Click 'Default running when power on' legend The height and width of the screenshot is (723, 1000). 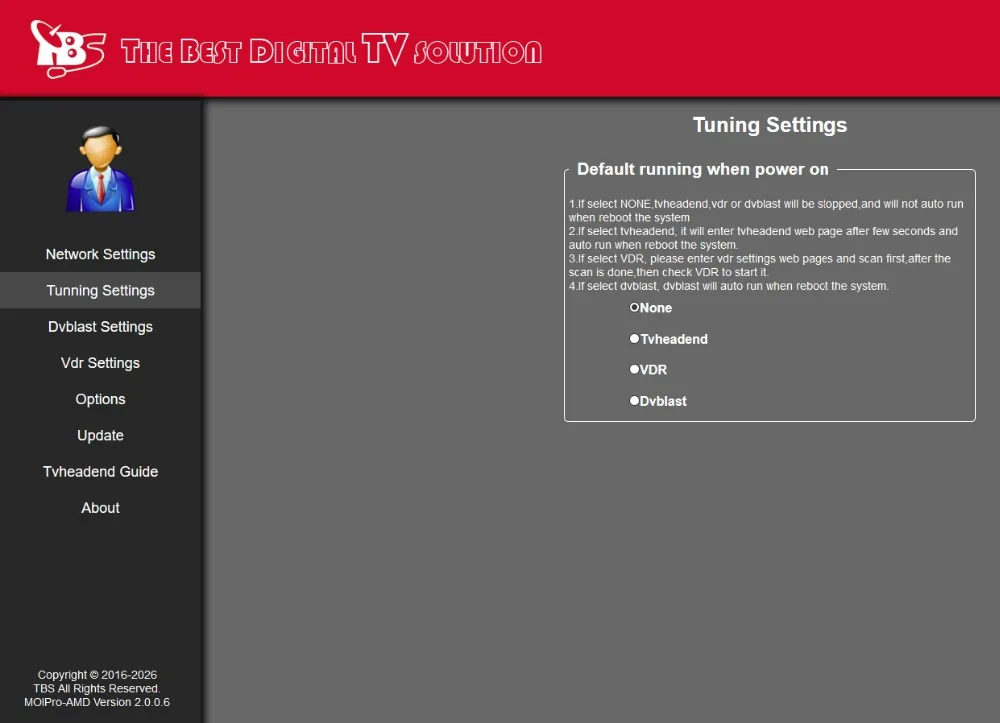(x=703, y=169)
